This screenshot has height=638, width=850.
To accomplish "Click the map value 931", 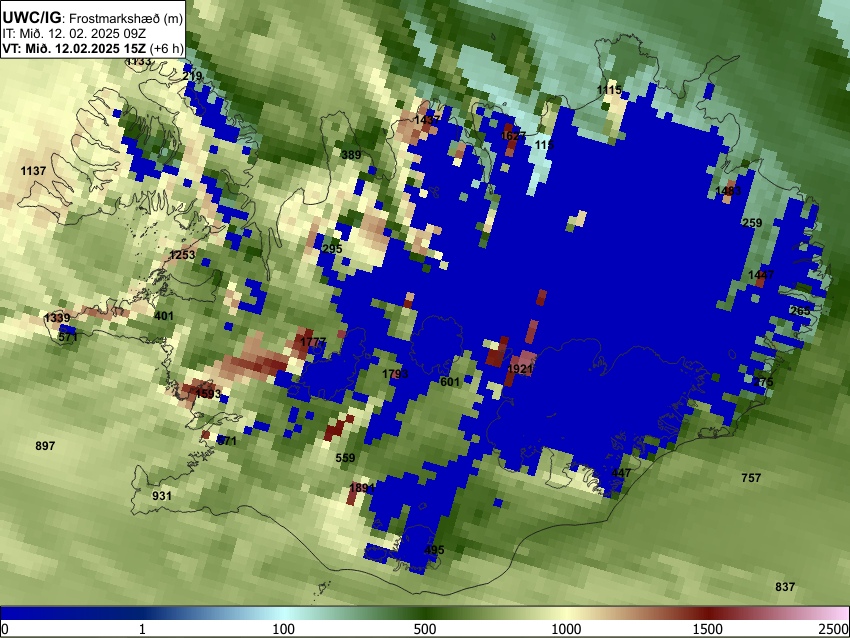I will click(x=162, y=495).
